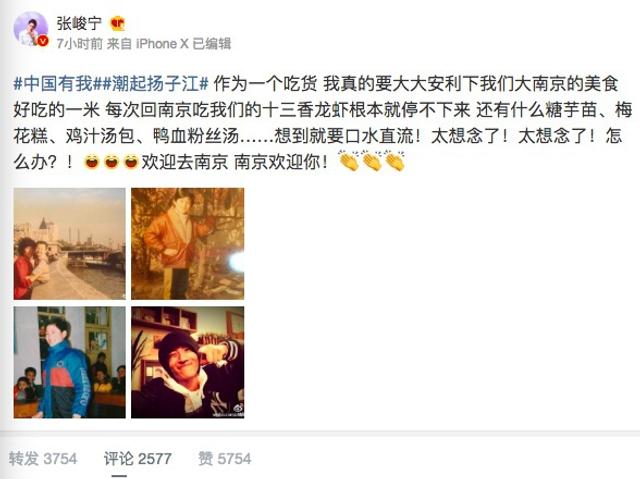View the black beanie pointing photo
The image size is (640, 479).
pos(187,362)
